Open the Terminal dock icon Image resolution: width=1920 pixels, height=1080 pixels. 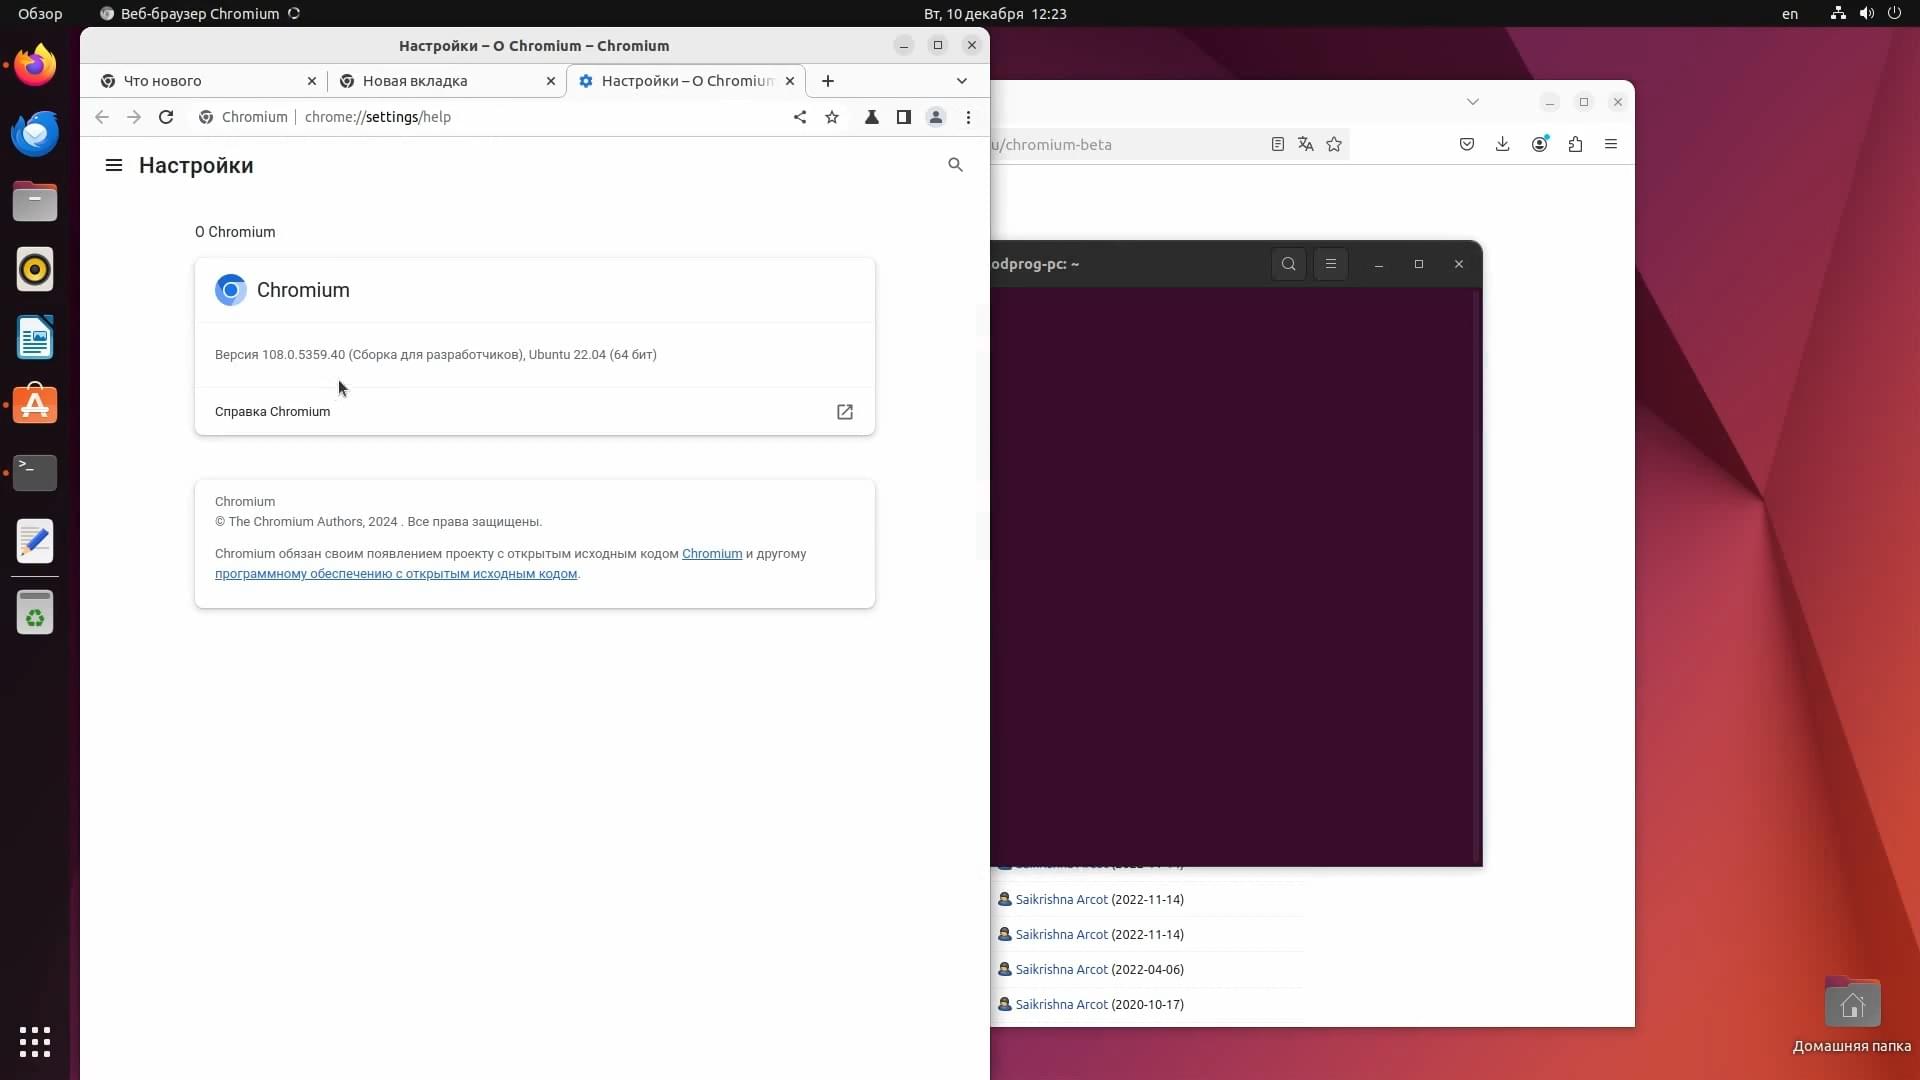(35, 472)
